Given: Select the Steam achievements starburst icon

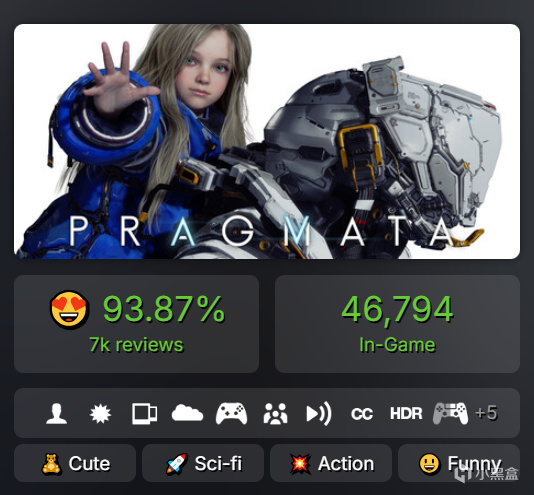Looking at the screenshot, I should (x=100, y=414).
